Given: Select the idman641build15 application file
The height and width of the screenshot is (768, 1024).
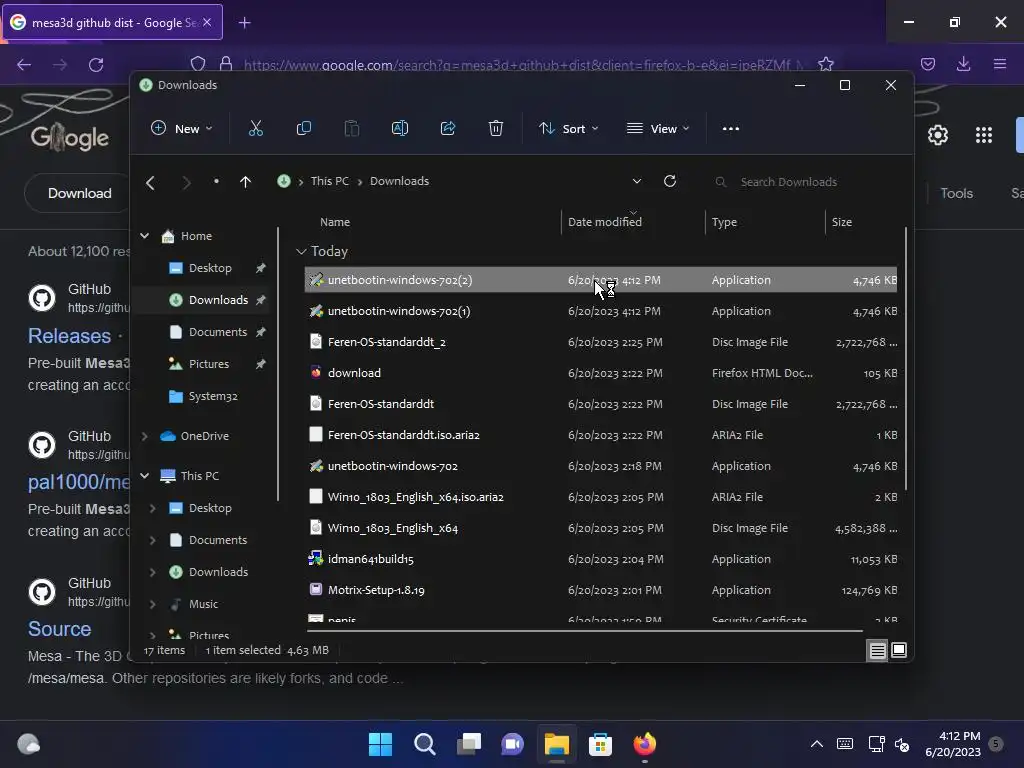Looking at the screenshot, I should coord(601,559).
